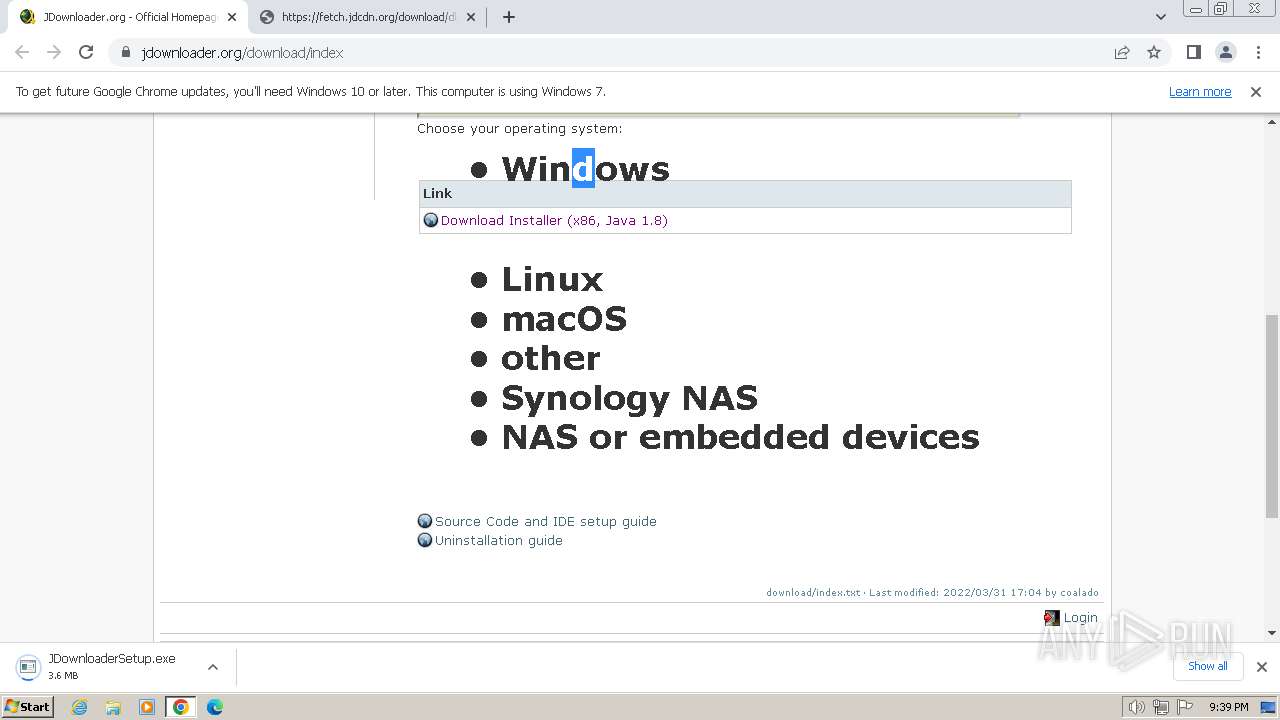1280x720 pixels.
Task: Go back to the previous page
Action: (22, 53)
